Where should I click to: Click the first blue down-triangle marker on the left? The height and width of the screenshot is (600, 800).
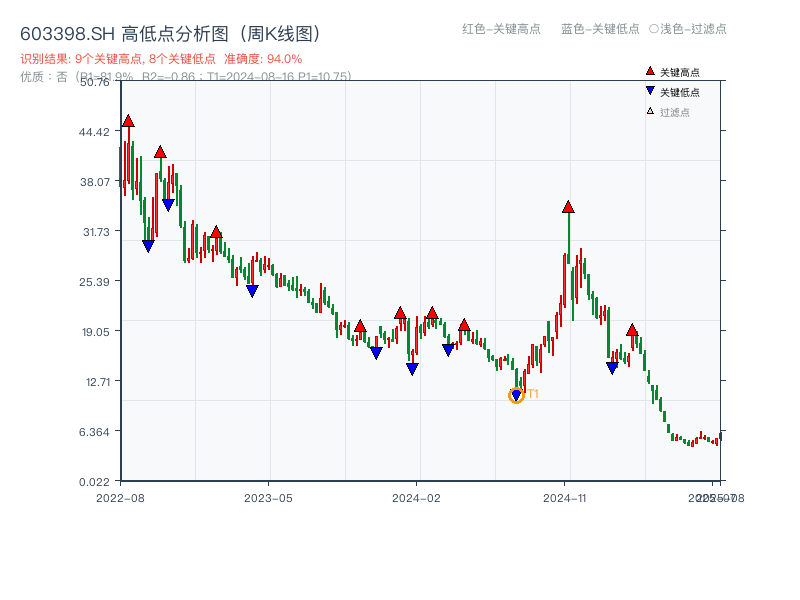click(x=148, y=244)
